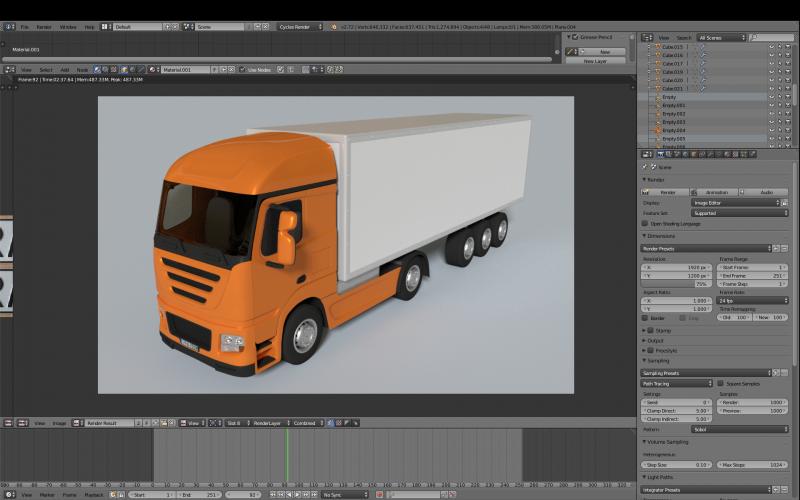
Task: Click the grease pencil New button
Action: tap(604, 52)
